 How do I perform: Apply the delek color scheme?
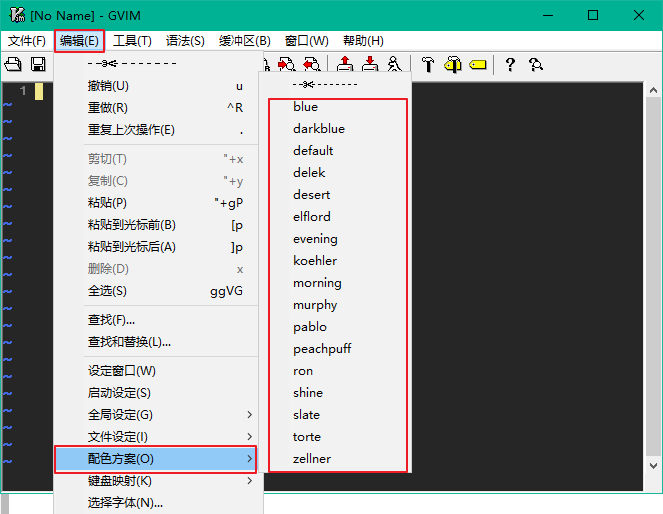click(335, 173)
